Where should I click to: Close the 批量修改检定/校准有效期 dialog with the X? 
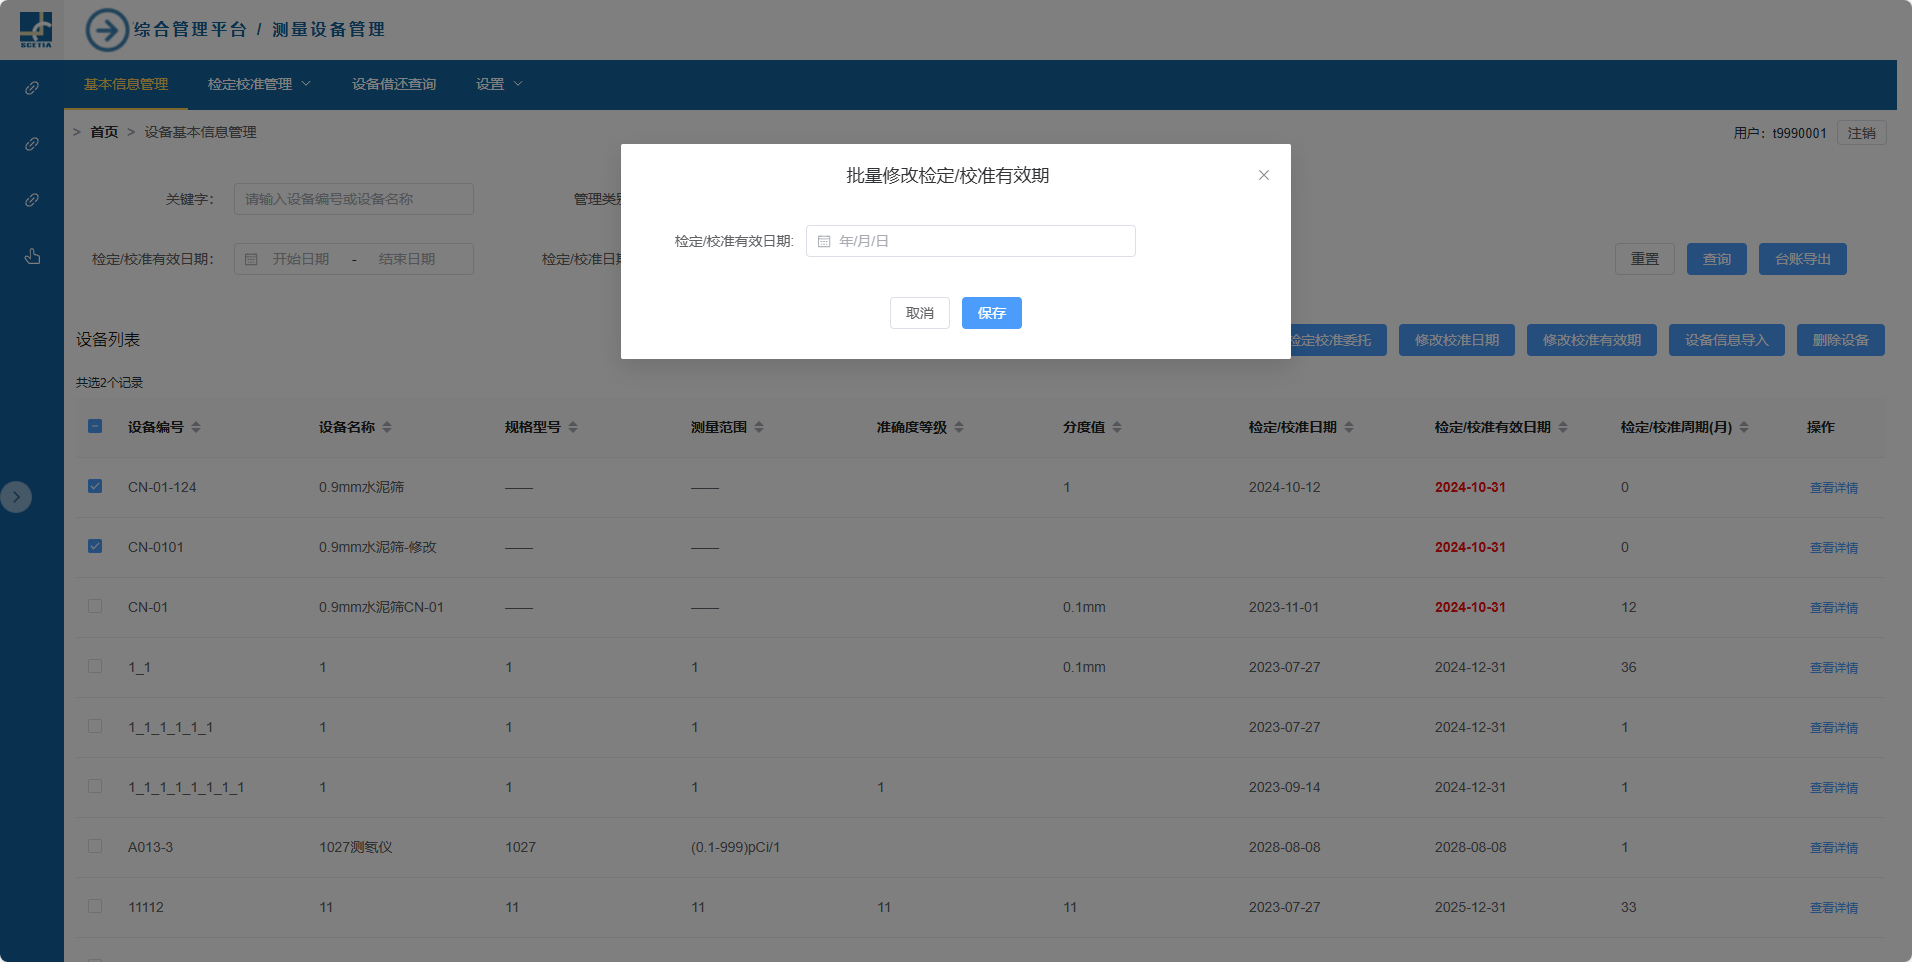(x=1264, y=175)
